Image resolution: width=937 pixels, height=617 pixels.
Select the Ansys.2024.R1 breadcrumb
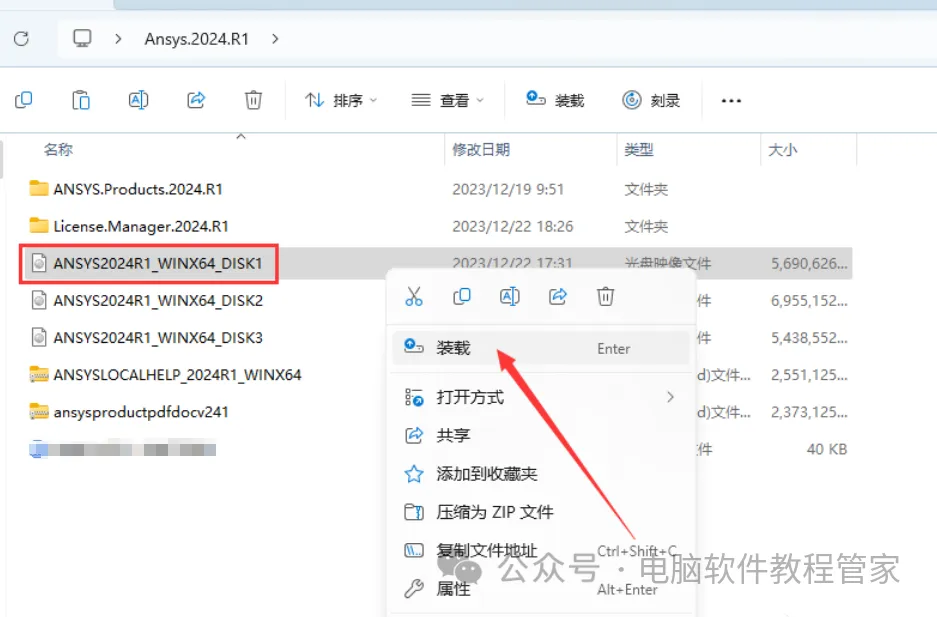pos(196,39)
